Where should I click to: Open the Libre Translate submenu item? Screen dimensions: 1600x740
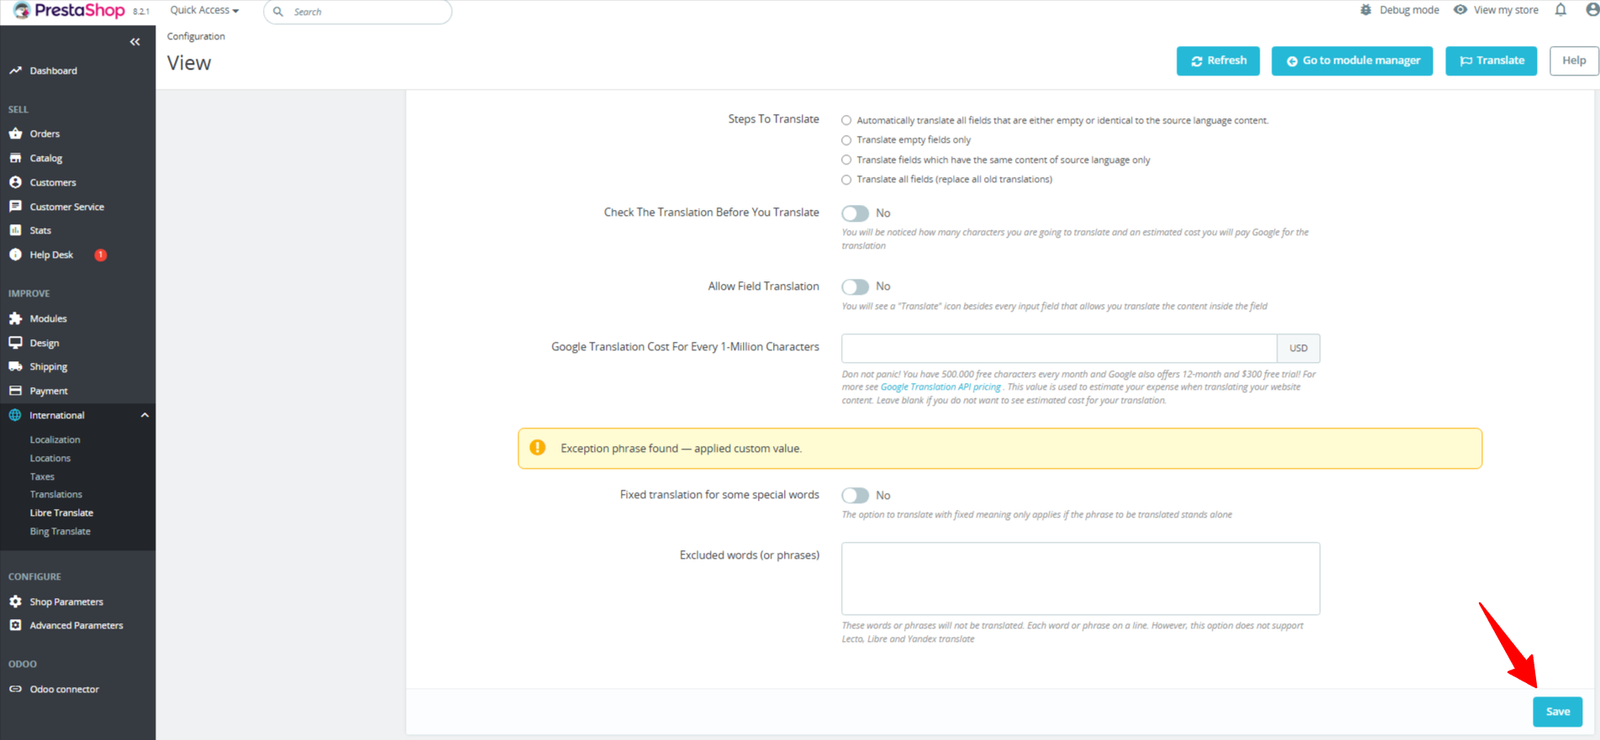(61, 513)
